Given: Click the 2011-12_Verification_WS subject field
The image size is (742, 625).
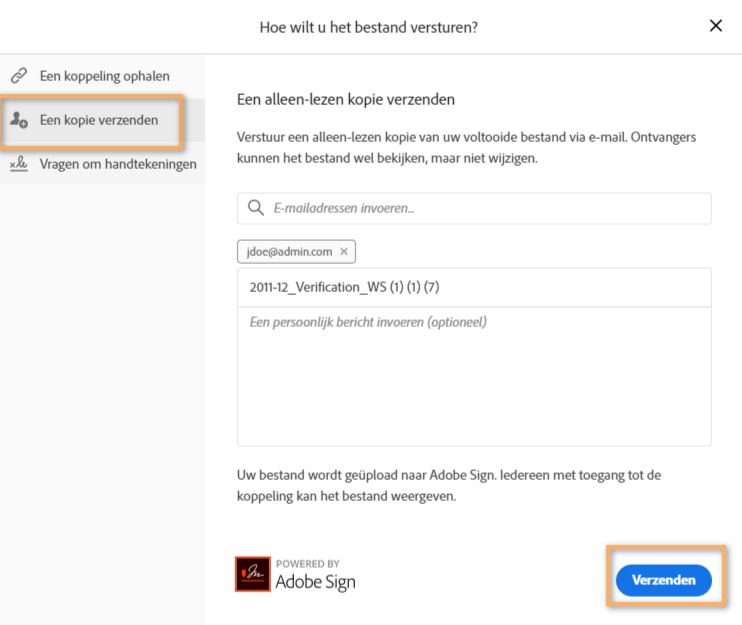Looking at the screenshot, I should pos(474,287).
